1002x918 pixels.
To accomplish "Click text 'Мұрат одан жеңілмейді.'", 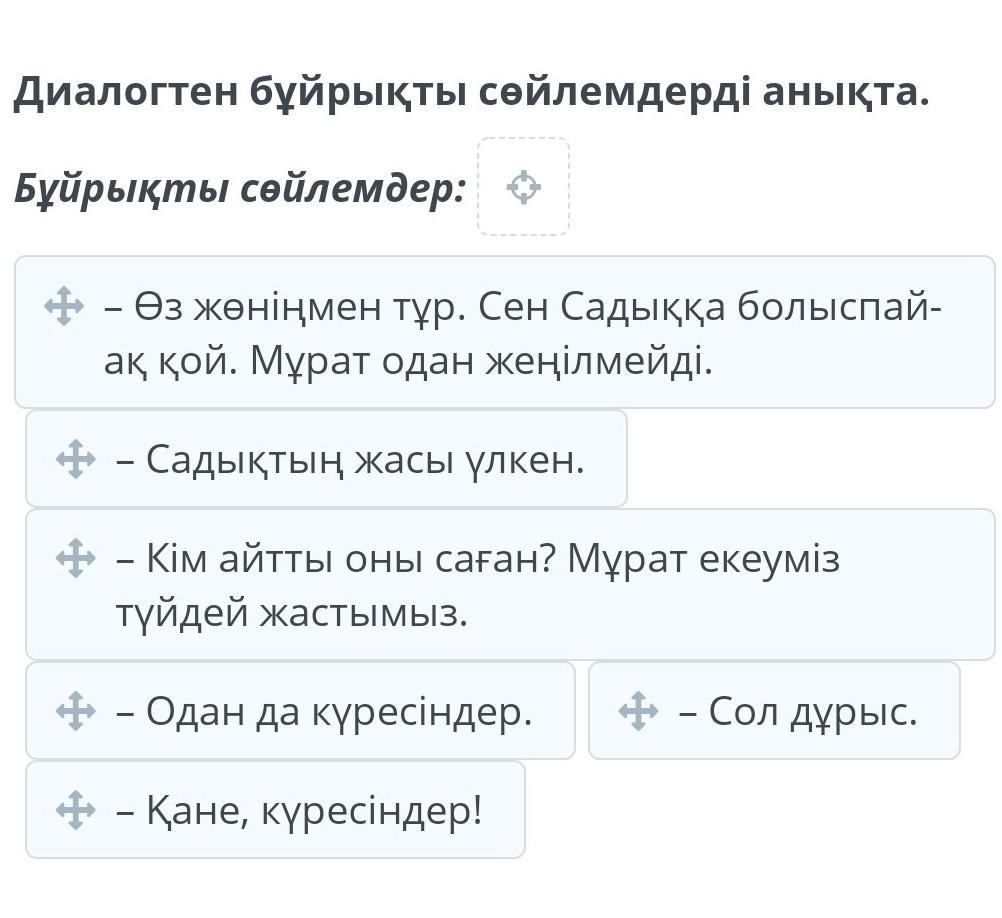I will tap(481, 362).
